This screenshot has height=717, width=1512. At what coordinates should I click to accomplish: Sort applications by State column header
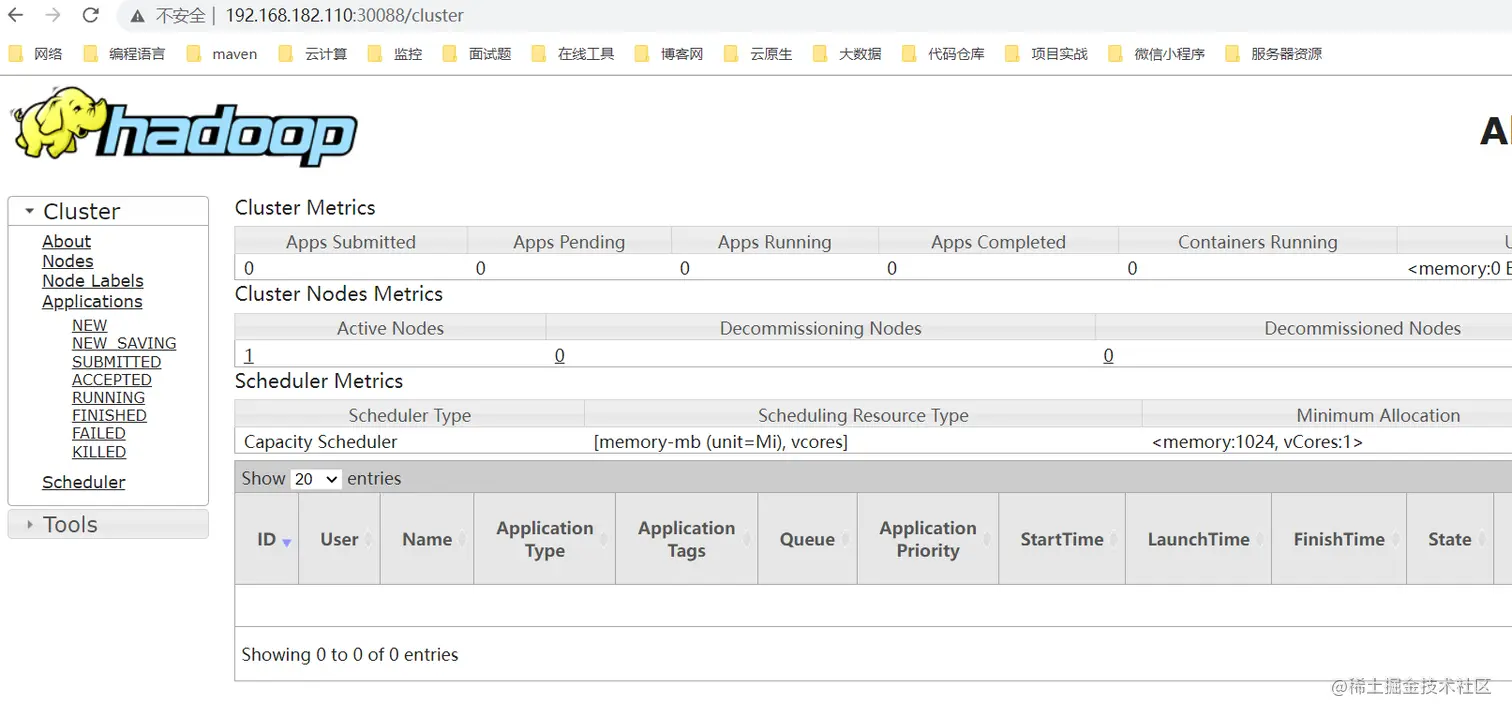click(1449, 539)
